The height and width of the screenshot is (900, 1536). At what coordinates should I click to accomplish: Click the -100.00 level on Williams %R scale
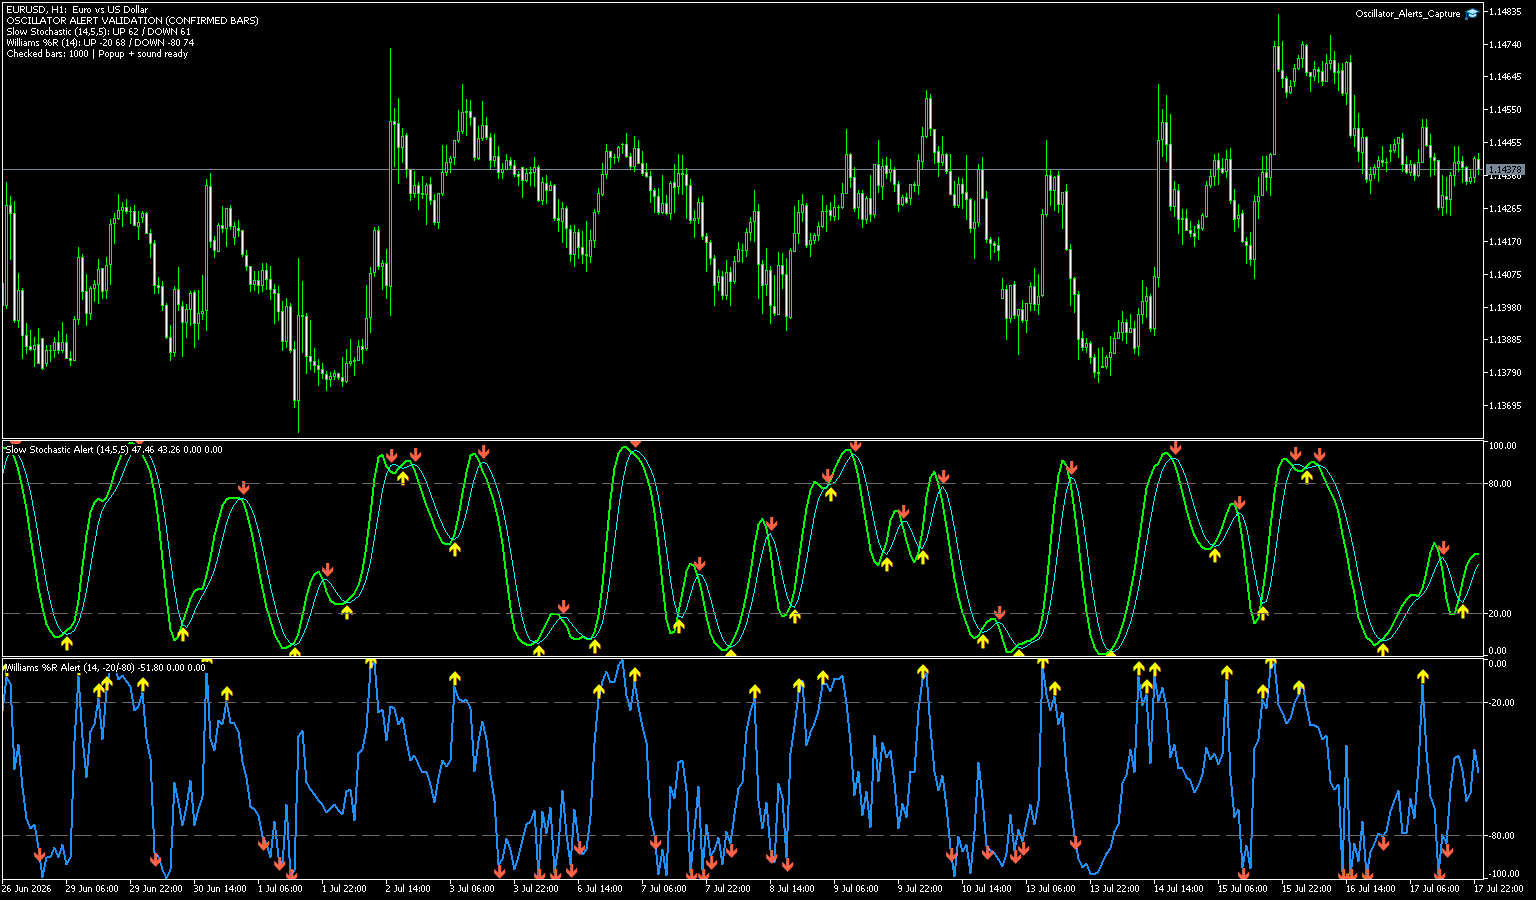[x=1503, y=874]
